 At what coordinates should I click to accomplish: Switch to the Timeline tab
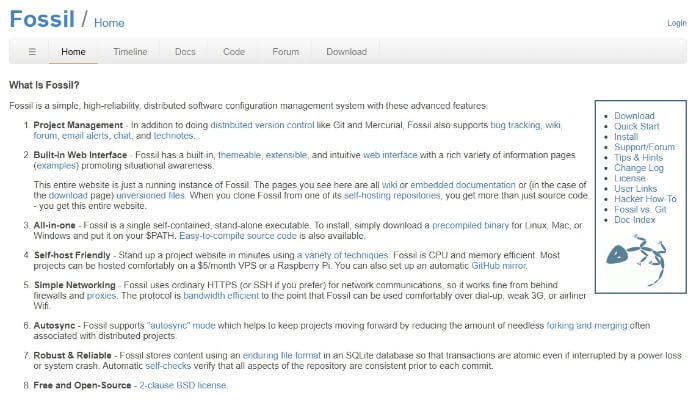130,52
